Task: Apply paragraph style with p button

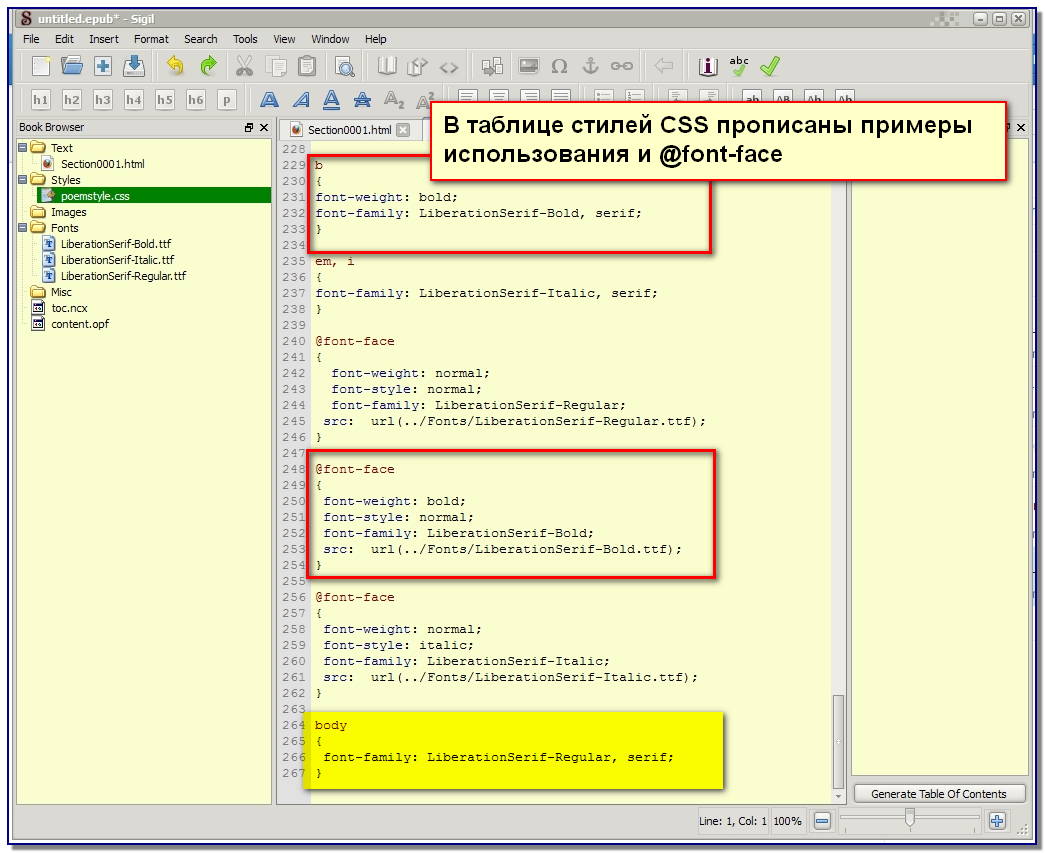Action: click(x=227, y=100)
